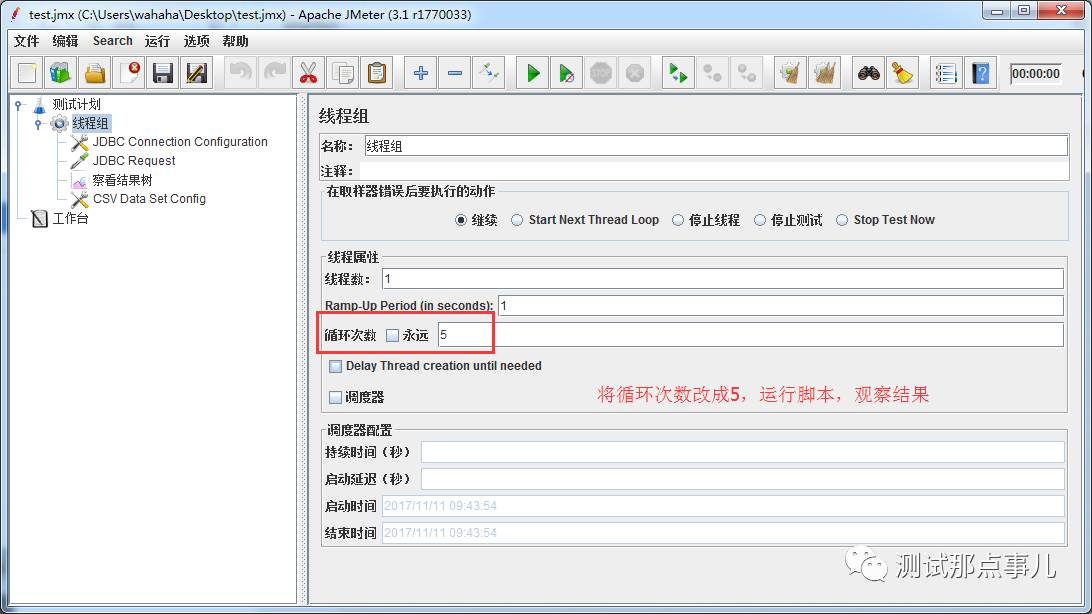
Task: Collapse all nodes with minus icon
Action: (455, 73)
